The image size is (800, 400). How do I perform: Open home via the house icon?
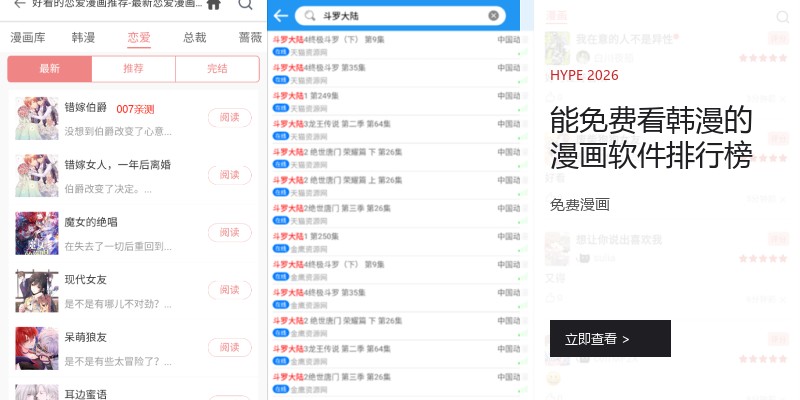[x=214, y=4]
